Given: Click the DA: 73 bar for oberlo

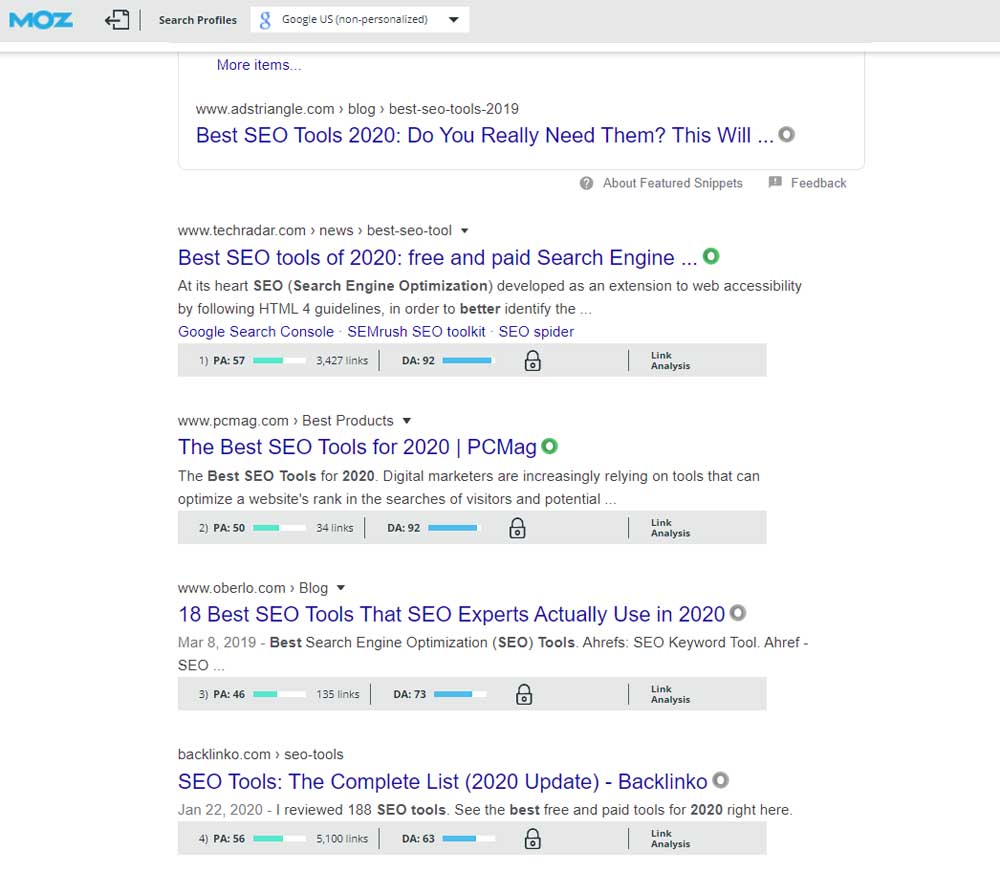Looking at the screenshot, I should [459, 694].
